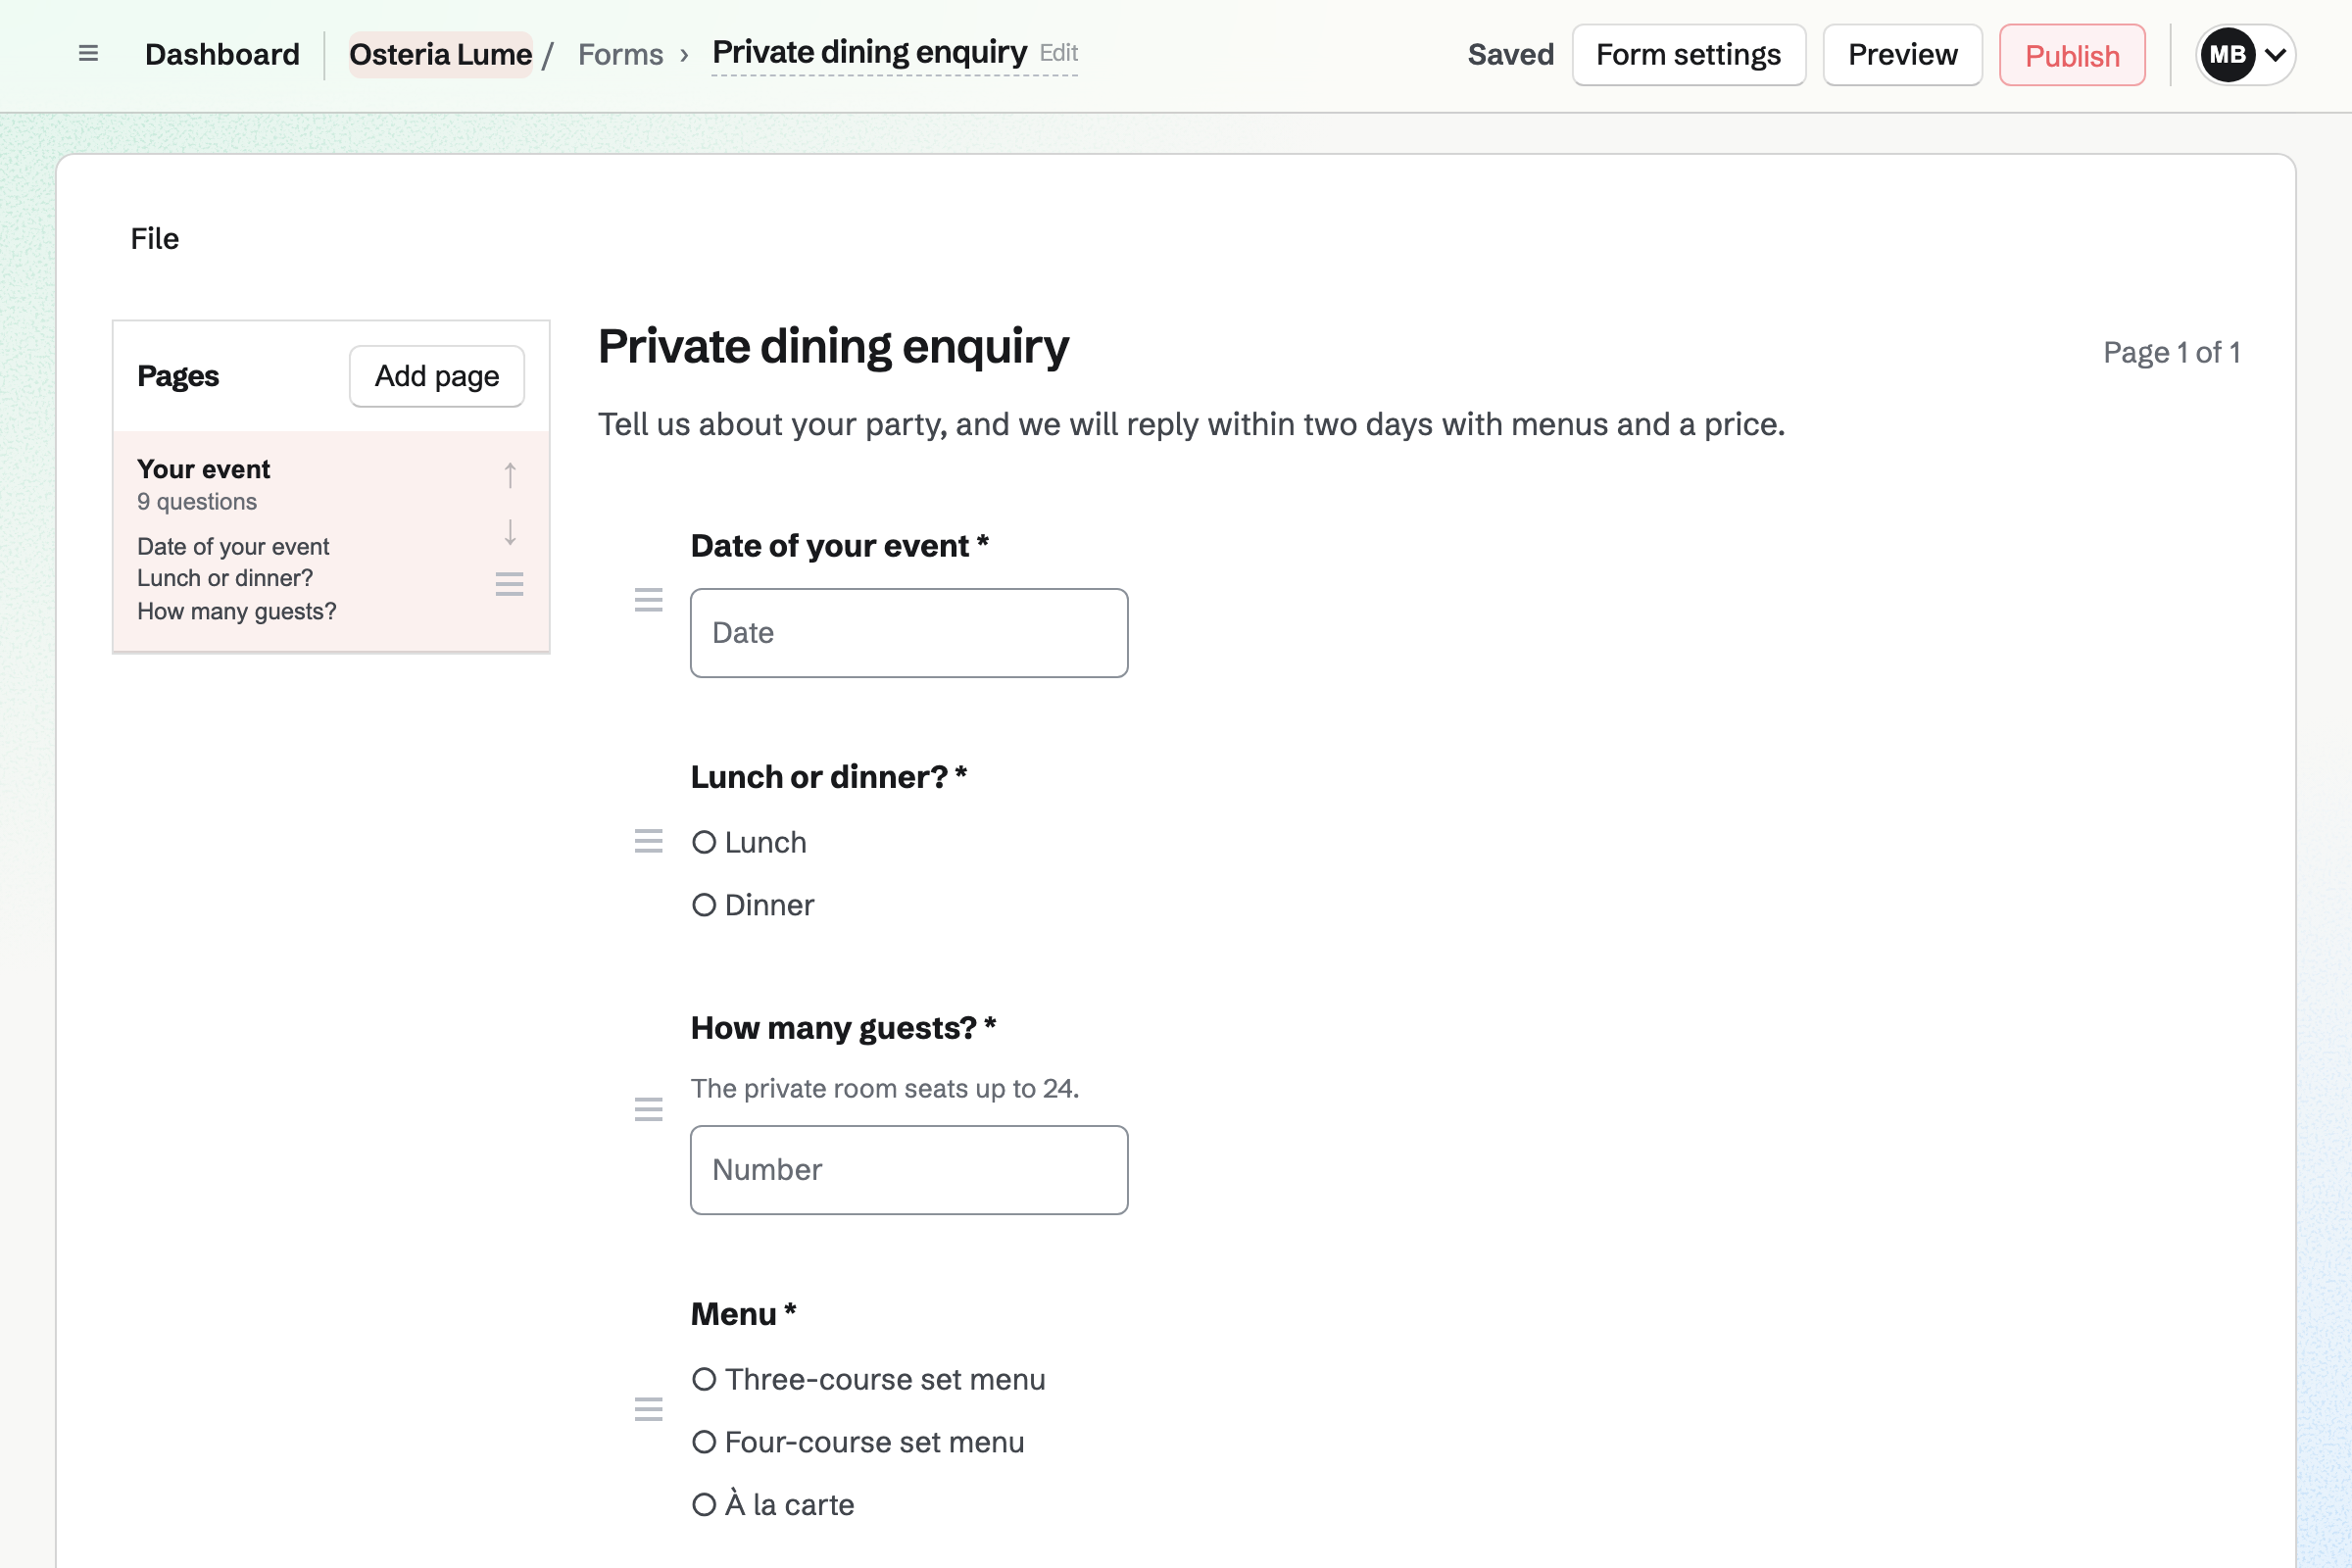The width and height of the screenshot is (2352, 1568).
Task: Click drag handle beside Lunch or dinner question
Action: [x=649, y=841]
